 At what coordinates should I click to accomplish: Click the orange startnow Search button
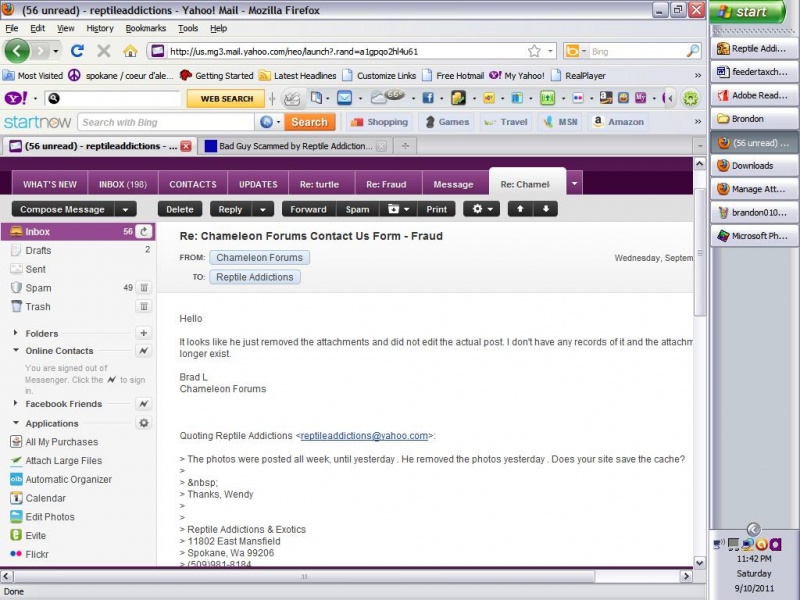click(310, 122)
